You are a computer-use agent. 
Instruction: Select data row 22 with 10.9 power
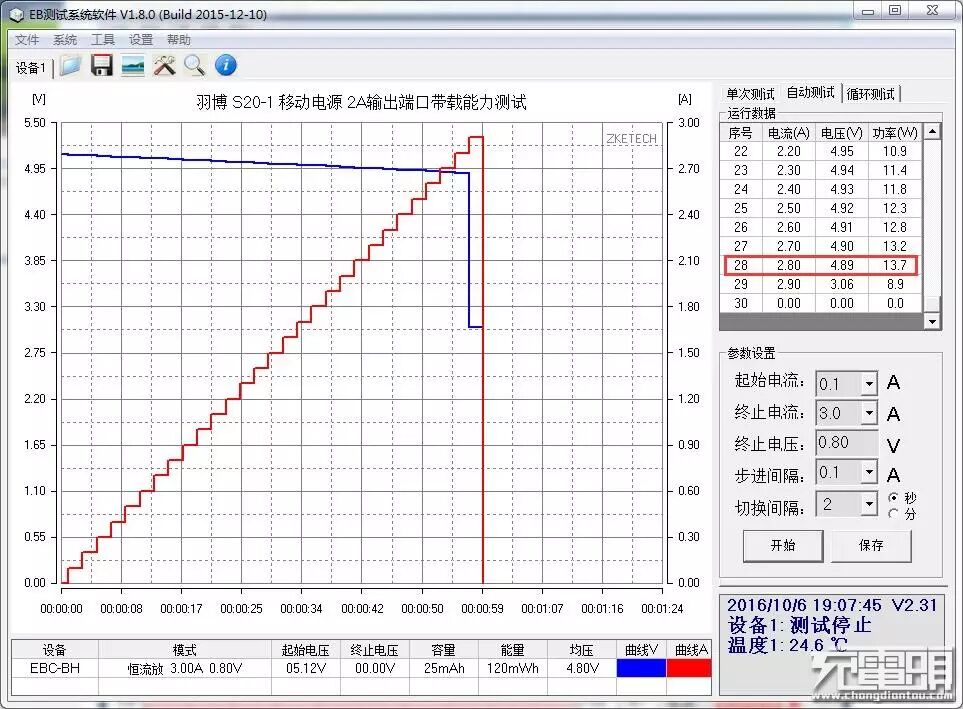coord(821,151)
